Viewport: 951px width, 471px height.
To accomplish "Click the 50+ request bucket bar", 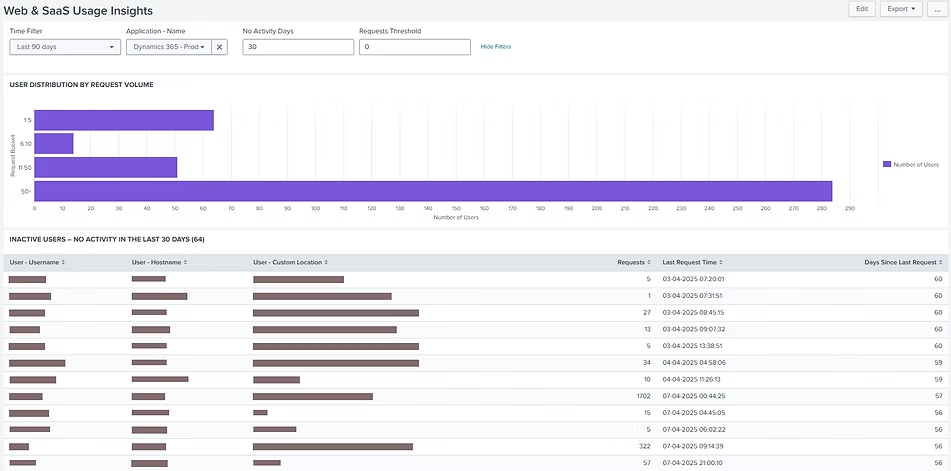I will [x=433, y=191].
